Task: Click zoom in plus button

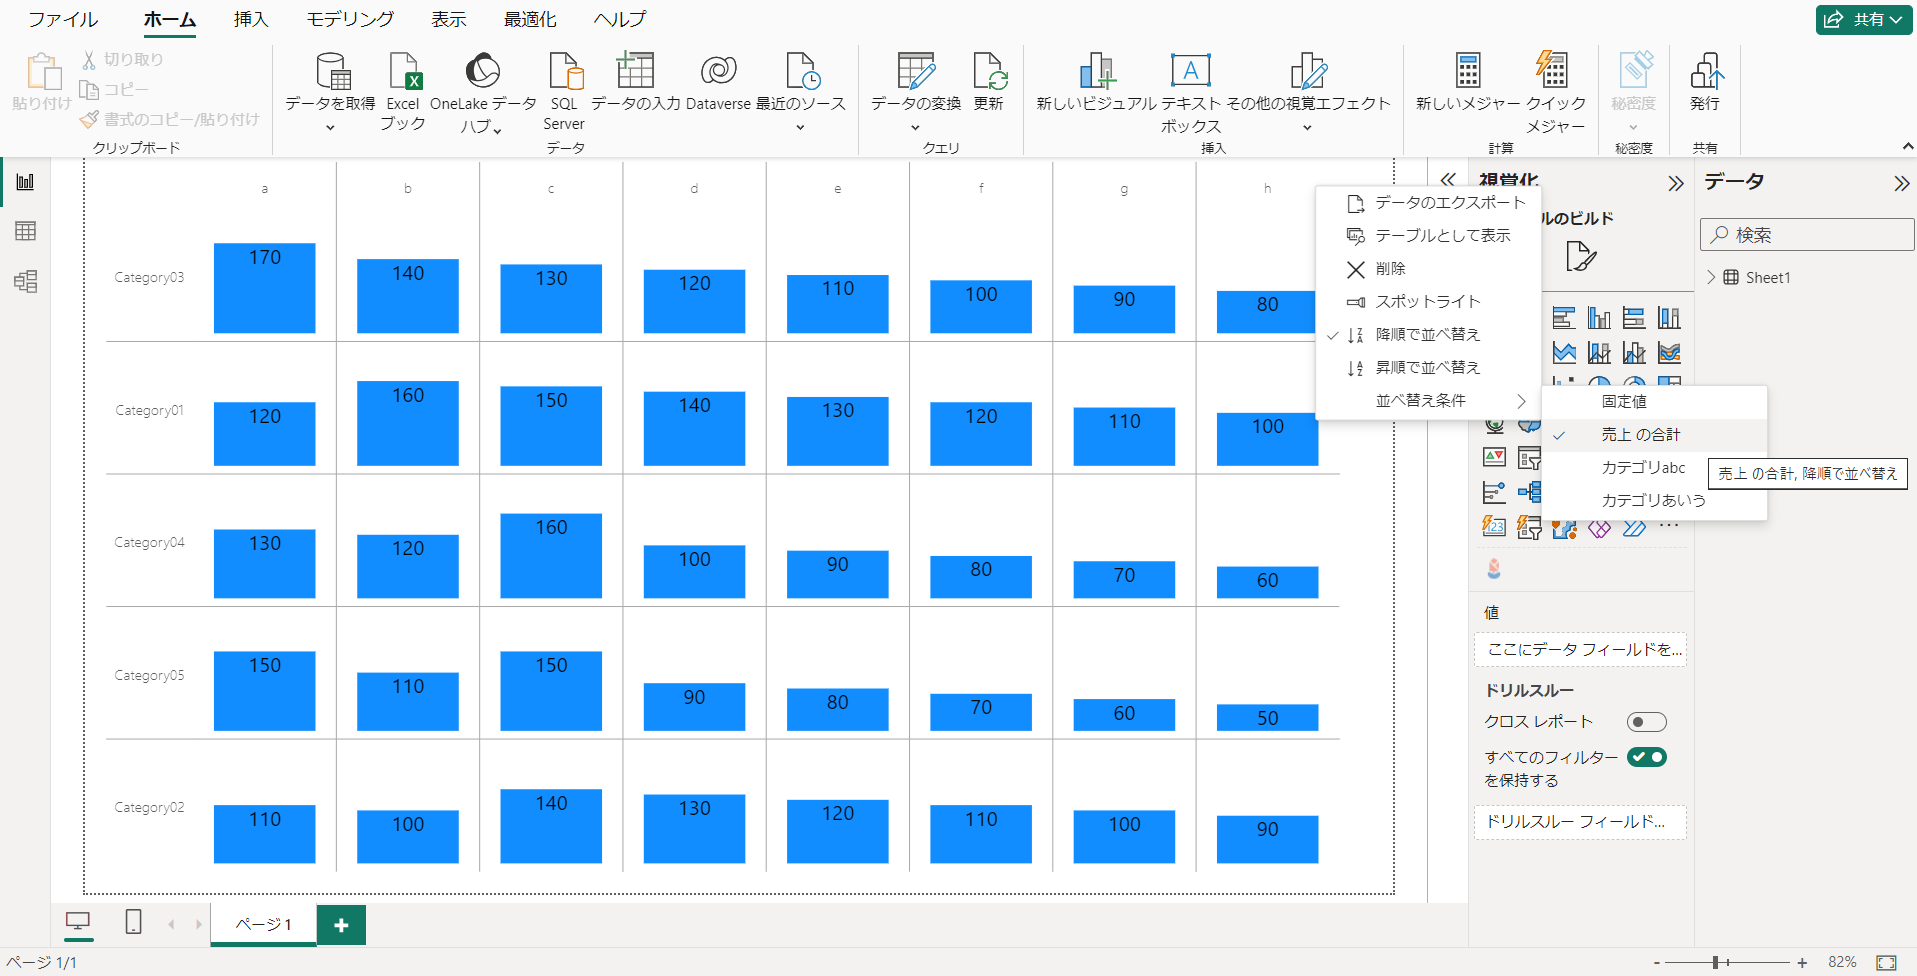Action: coord(1802,962)
